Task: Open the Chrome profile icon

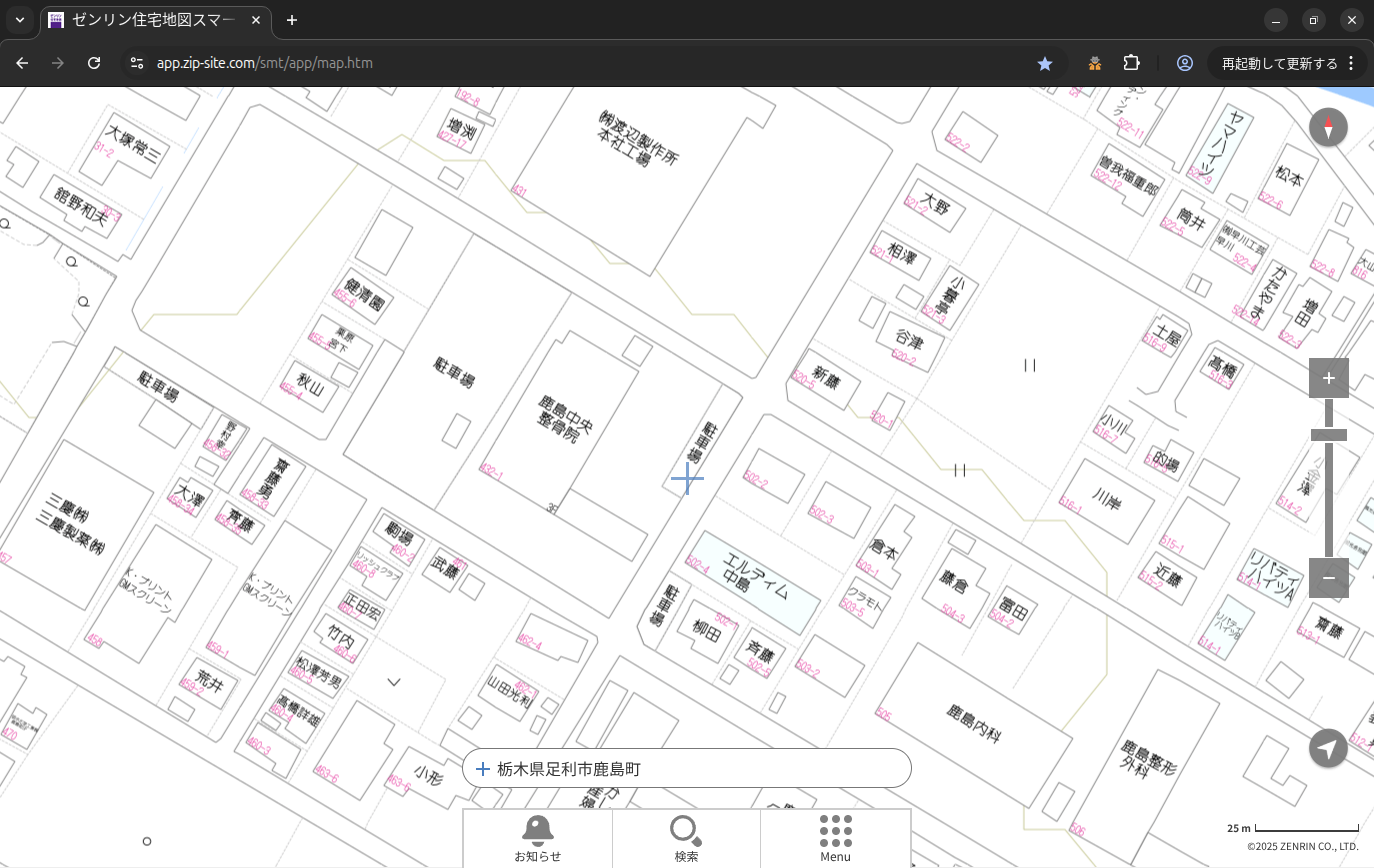Action: pos(1185,63)
